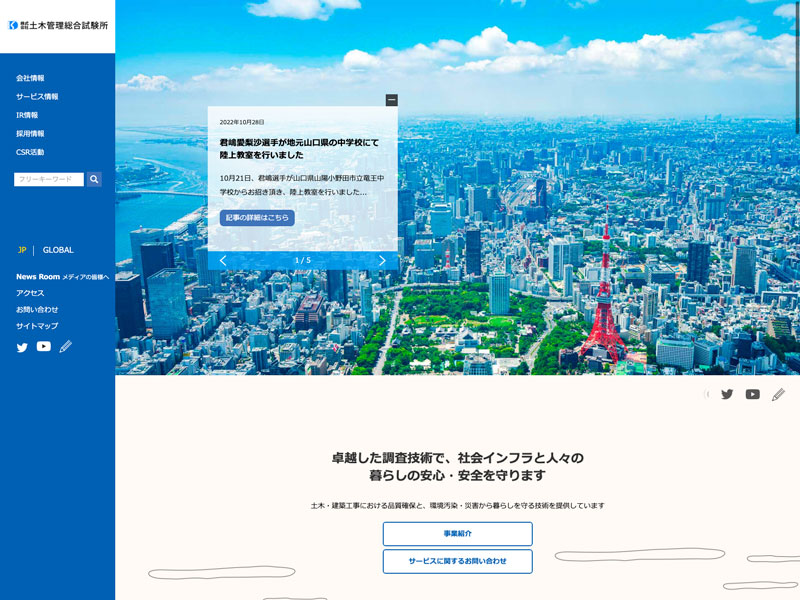800x600 pixels.
Task: Open the 会社情報 menu item
Action: 30,78
